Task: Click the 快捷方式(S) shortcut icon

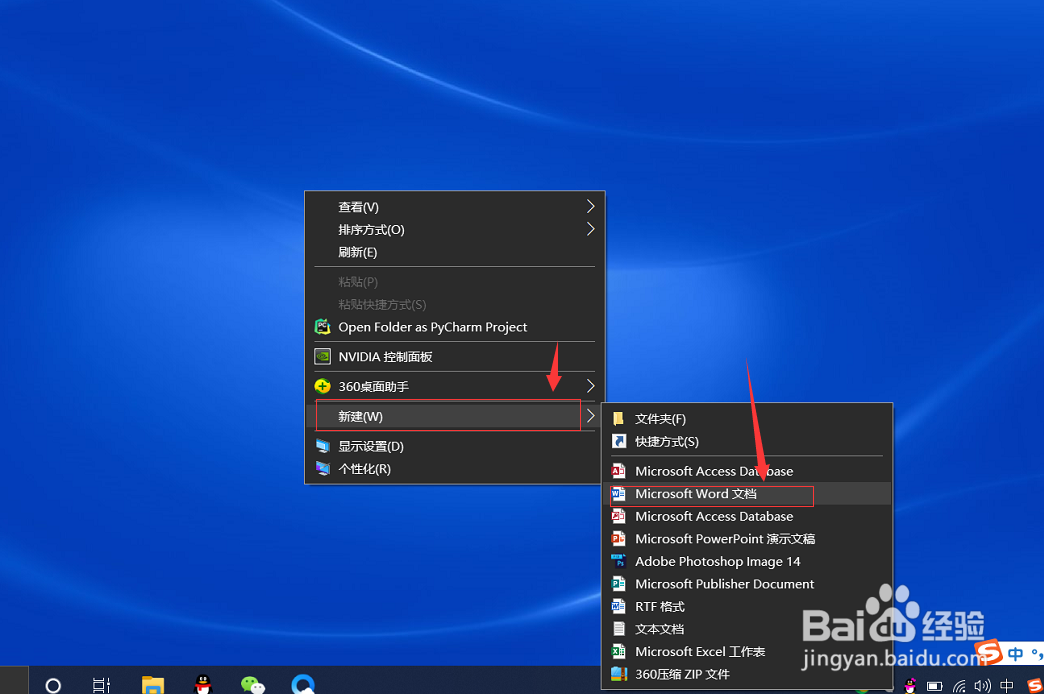Action: click(x=619, y=441)
